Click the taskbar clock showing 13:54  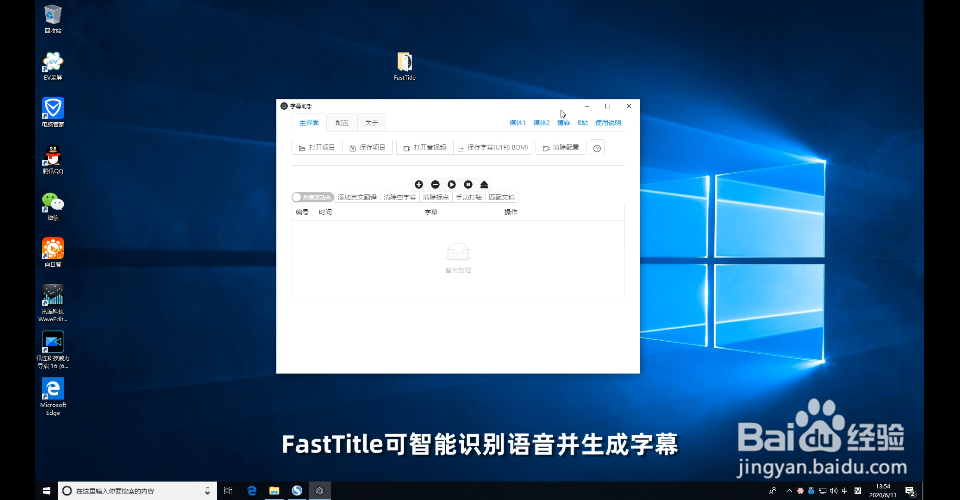pyautogui.click(x=883, y=491)
